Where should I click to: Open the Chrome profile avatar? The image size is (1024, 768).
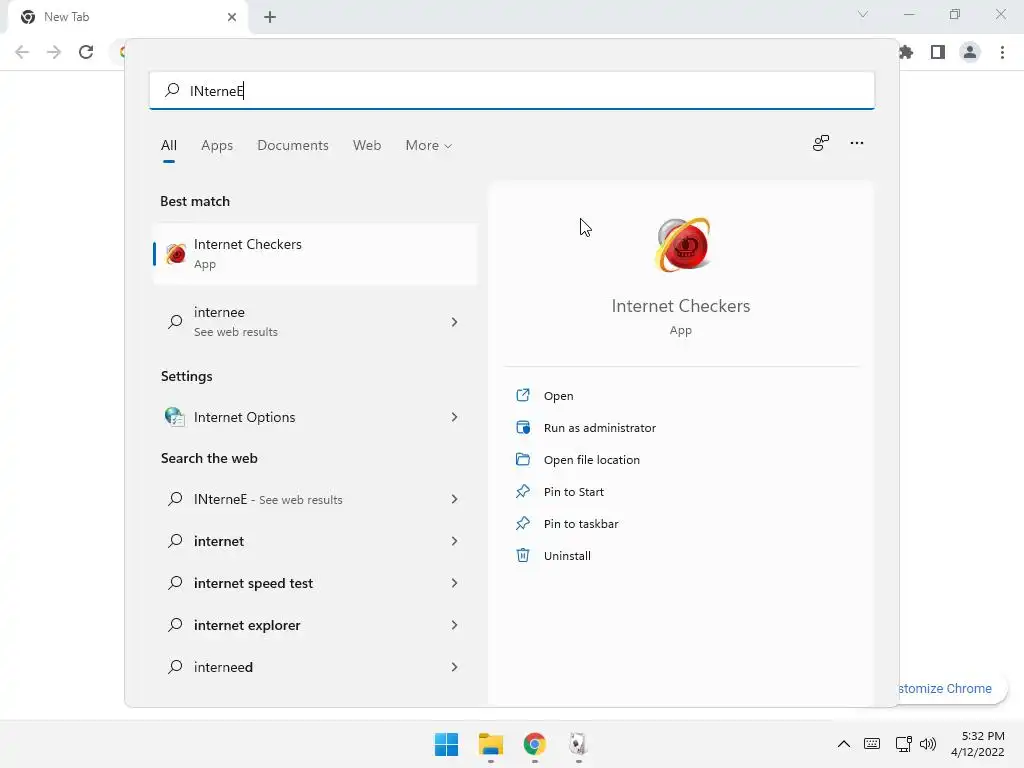tap(970, 52)
